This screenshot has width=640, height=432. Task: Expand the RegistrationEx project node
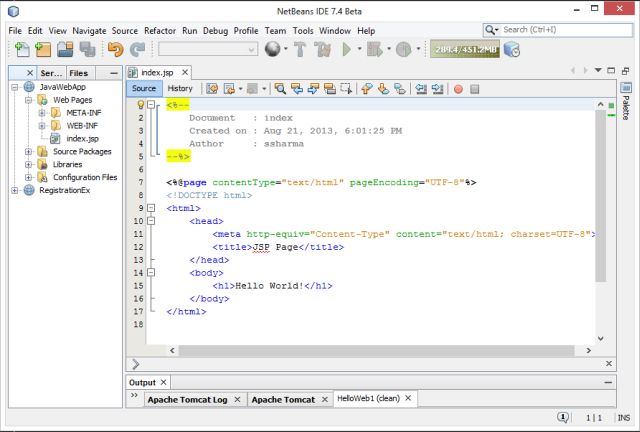15,190
